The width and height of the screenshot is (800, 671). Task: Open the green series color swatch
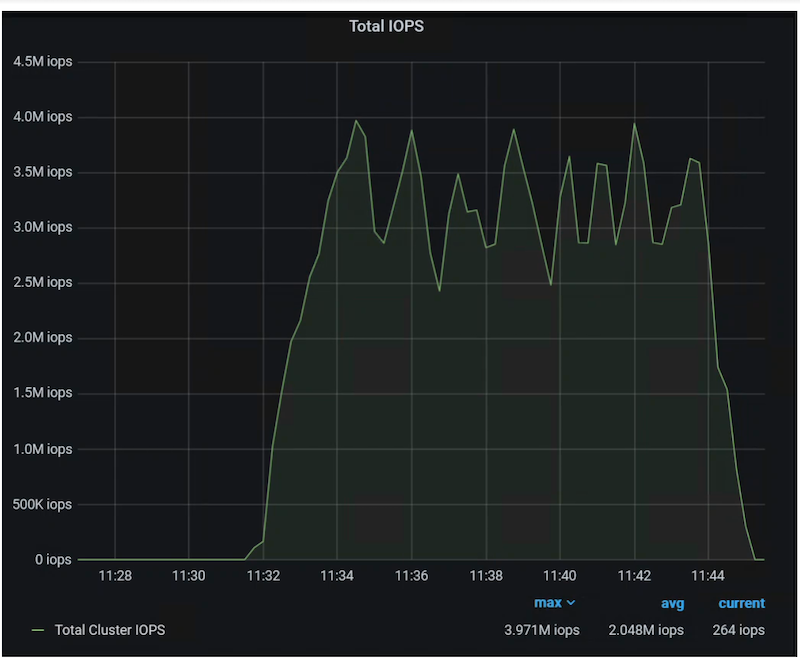[x=38, y=630]
